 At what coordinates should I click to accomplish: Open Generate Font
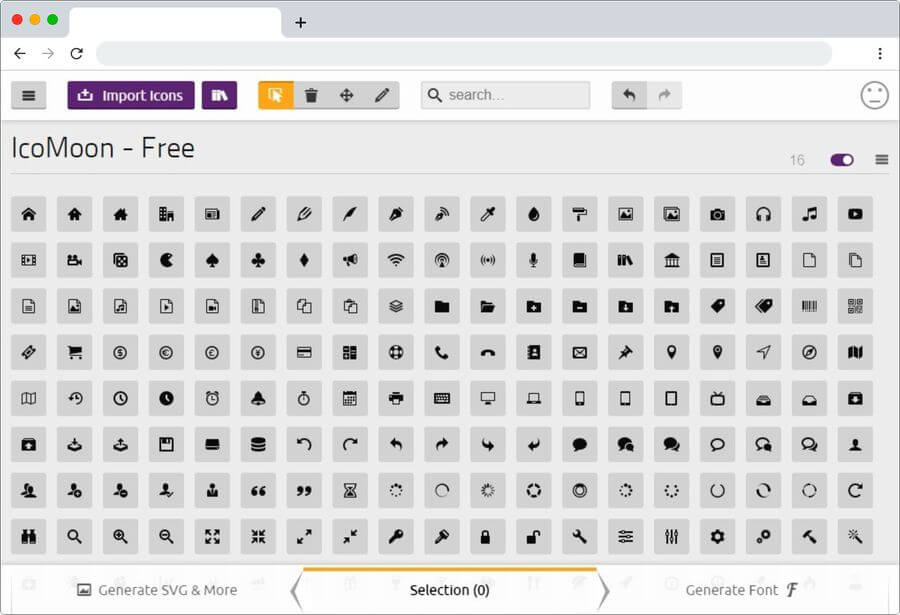point(742,590)
